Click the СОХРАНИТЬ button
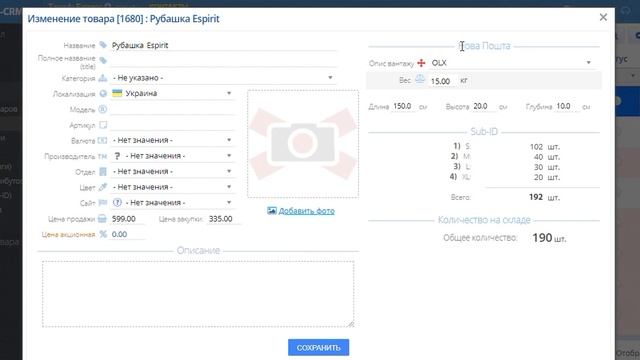 [x=318, y=347]
